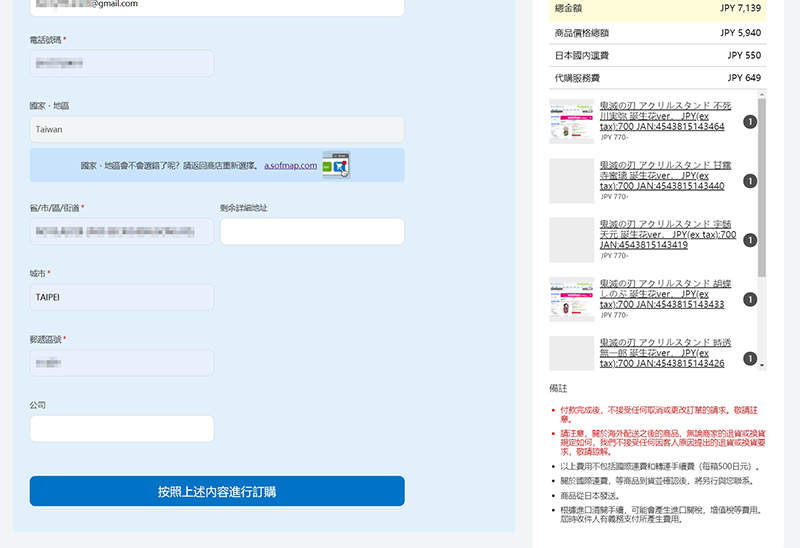
Task: Click the province/city/street address field
Action: pos(121,231)
